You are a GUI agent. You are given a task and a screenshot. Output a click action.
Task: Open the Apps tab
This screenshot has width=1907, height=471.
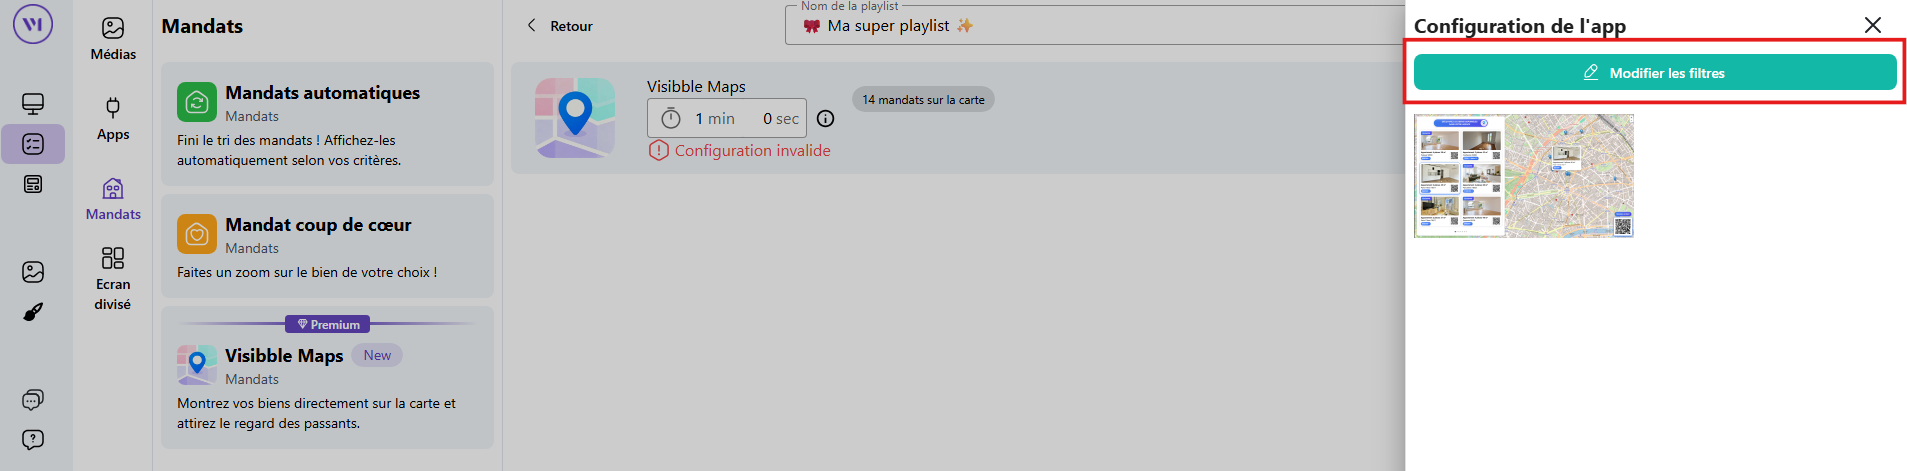[x=113, y=119]
